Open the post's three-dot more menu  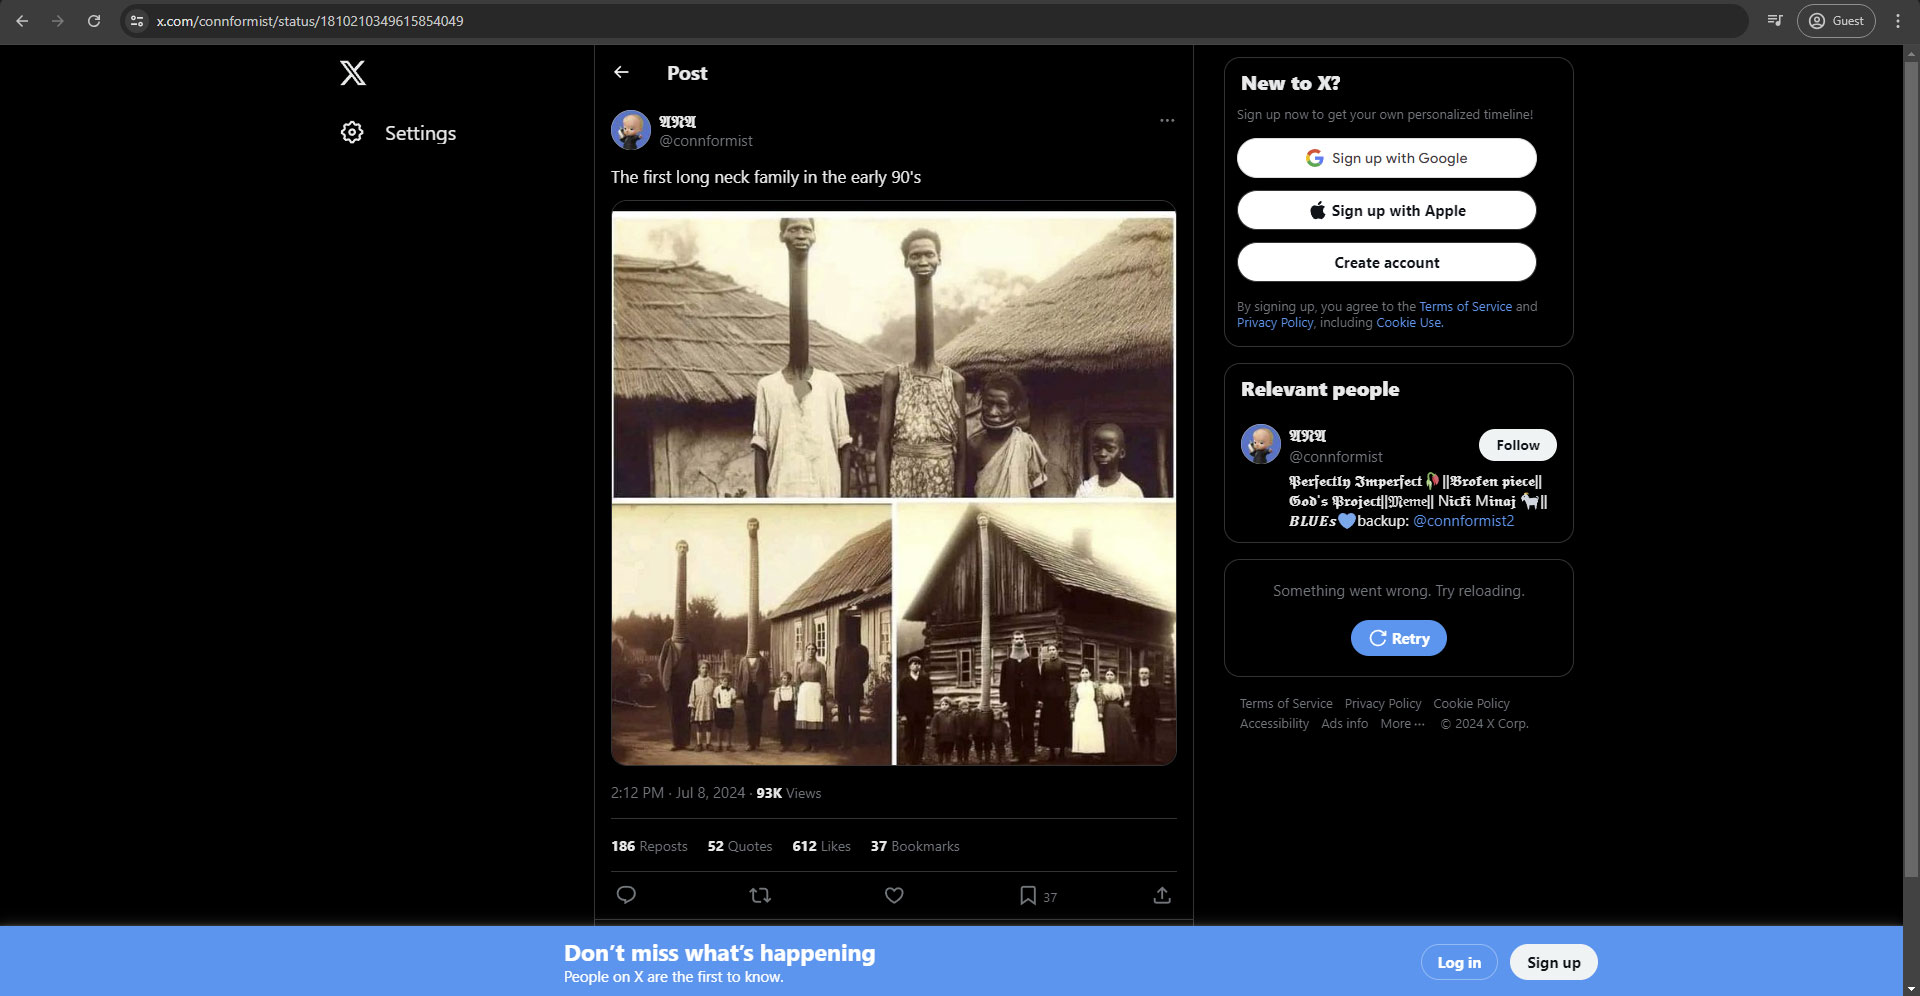pos(1167,120)
